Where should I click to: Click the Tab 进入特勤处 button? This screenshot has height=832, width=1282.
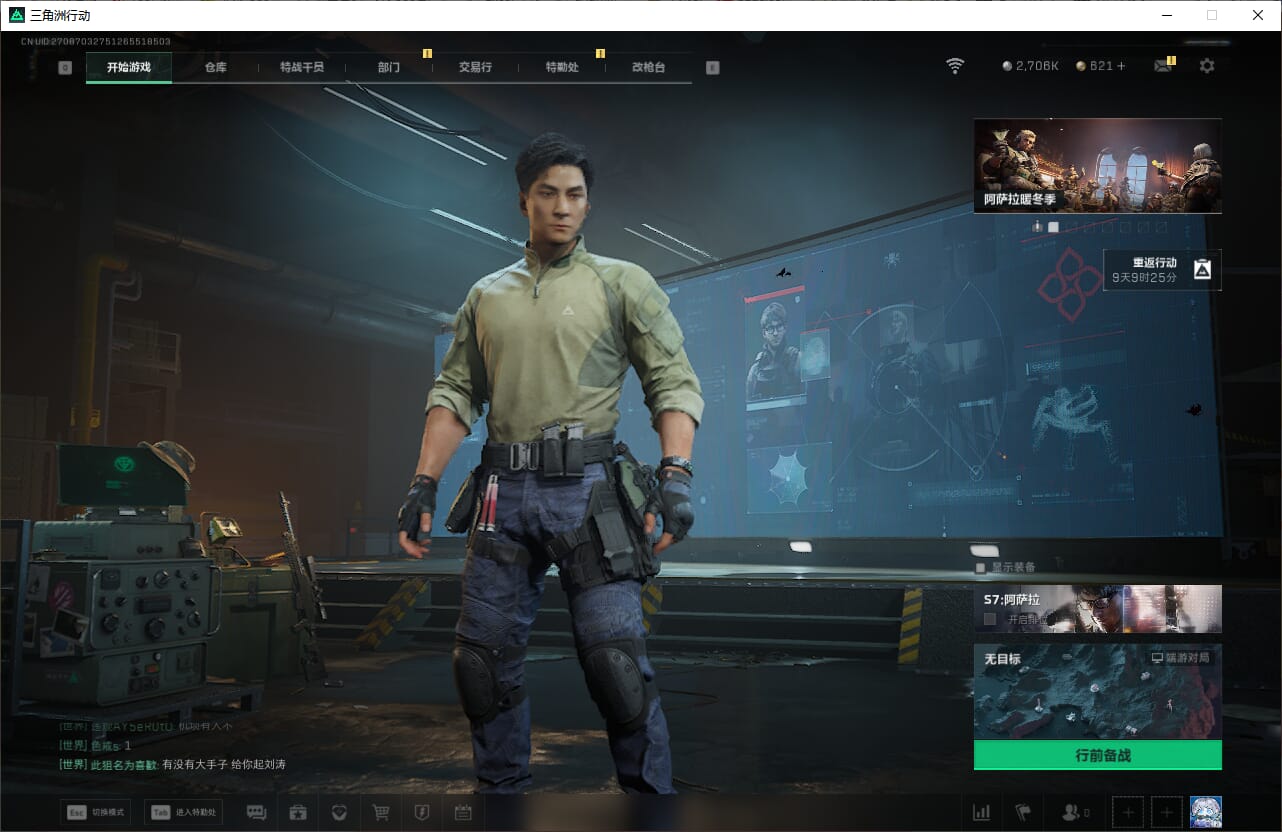183,812
